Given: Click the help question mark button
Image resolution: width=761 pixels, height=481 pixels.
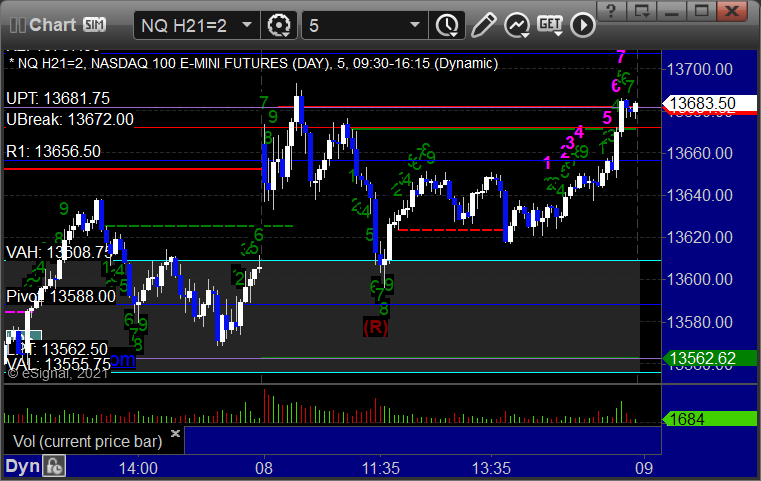Looking at the screenshot, I should coord(611,10).
